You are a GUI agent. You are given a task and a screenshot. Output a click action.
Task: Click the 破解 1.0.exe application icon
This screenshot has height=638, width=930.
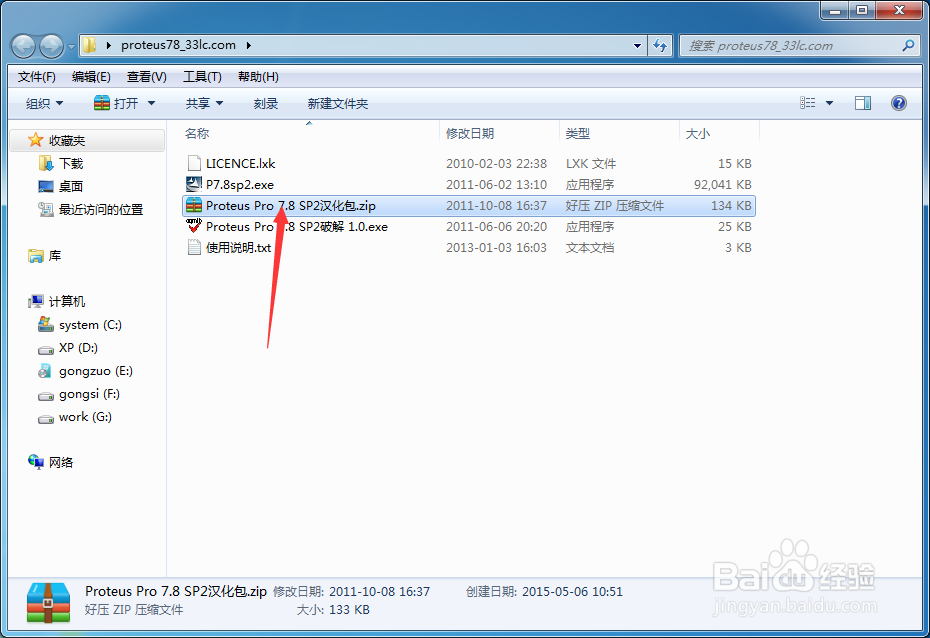click(x=194, y=226)
